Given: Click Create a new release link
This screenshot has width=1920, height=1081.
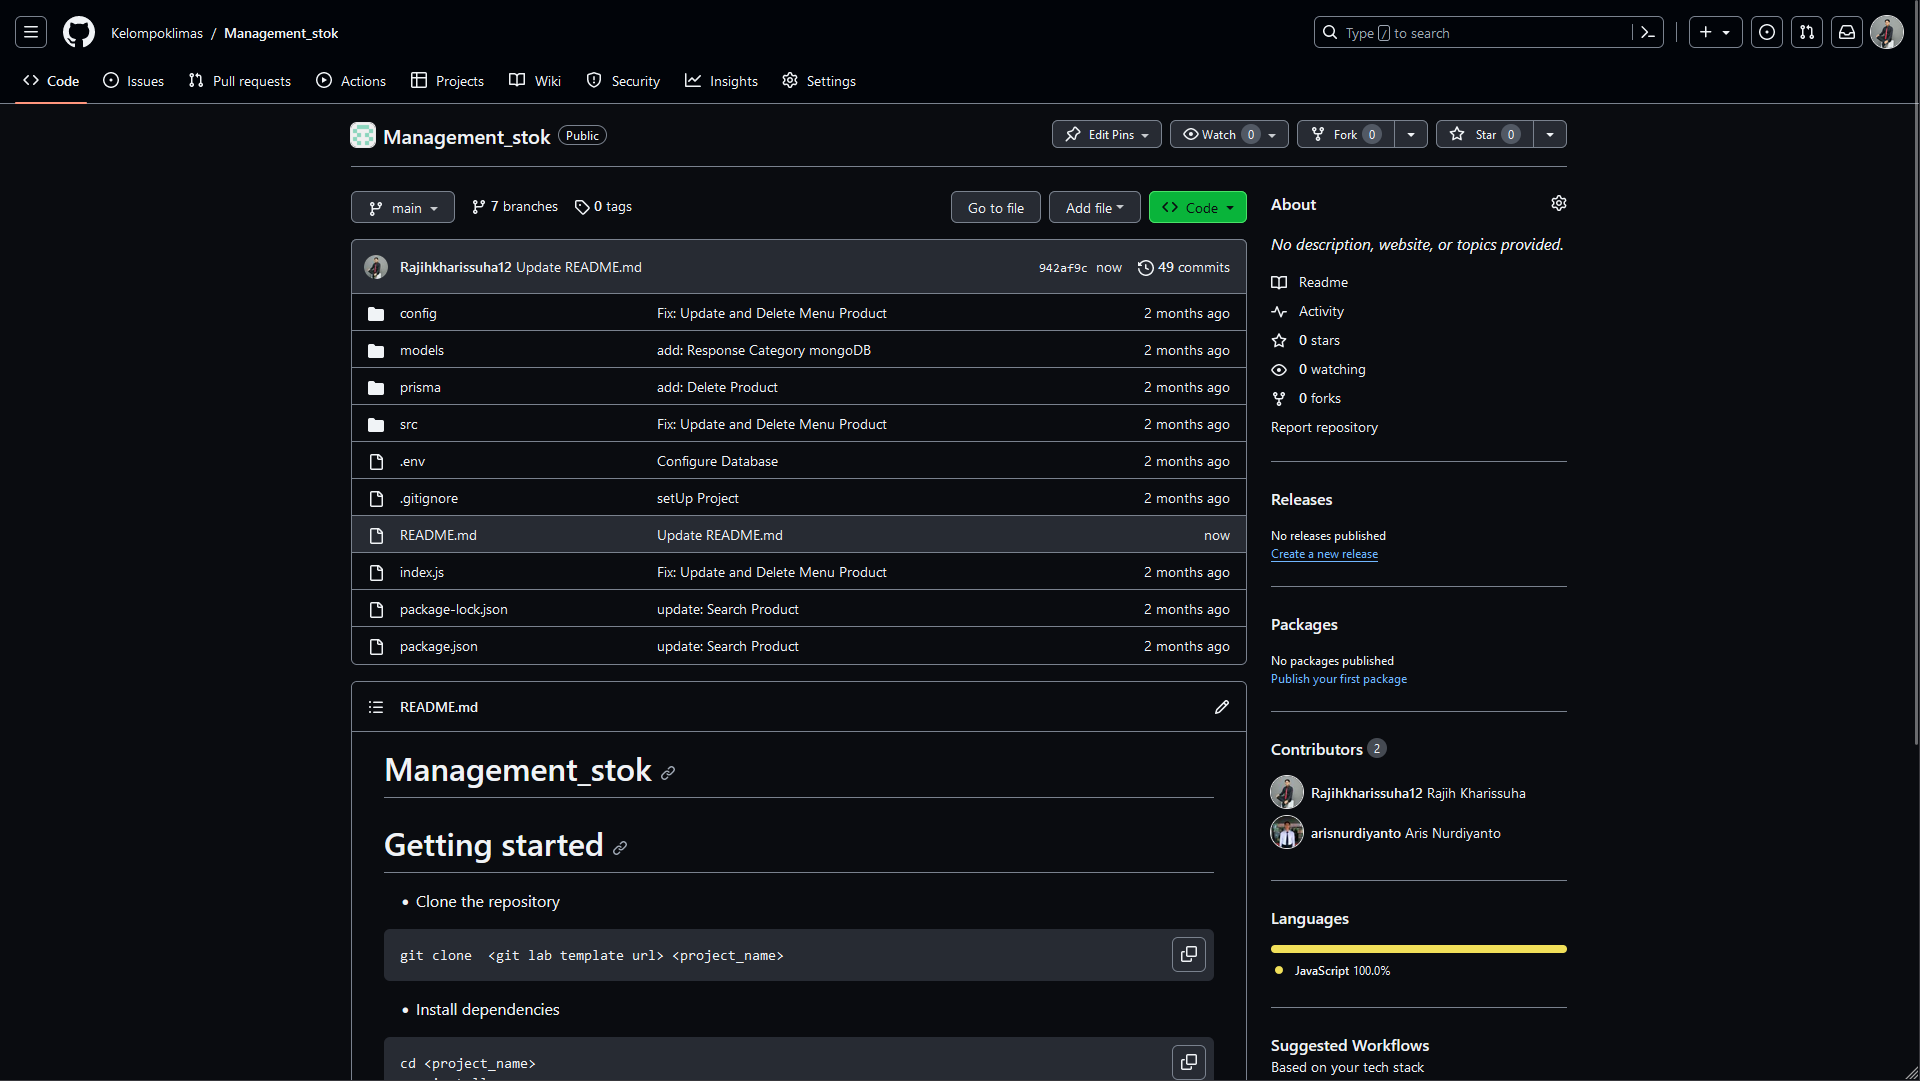Looking at the screenshot, I should click(x=1324, y=554).
